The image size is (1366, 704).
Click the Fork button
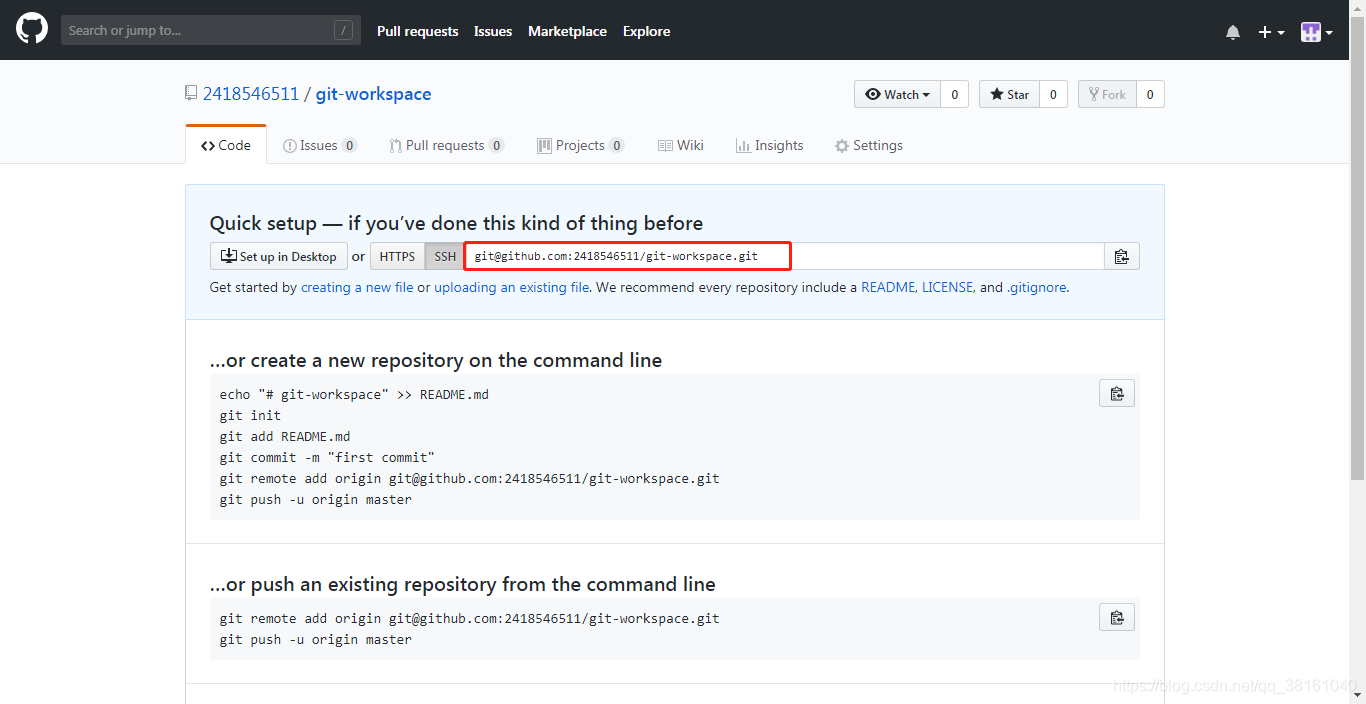click(x=1107, y=94)
